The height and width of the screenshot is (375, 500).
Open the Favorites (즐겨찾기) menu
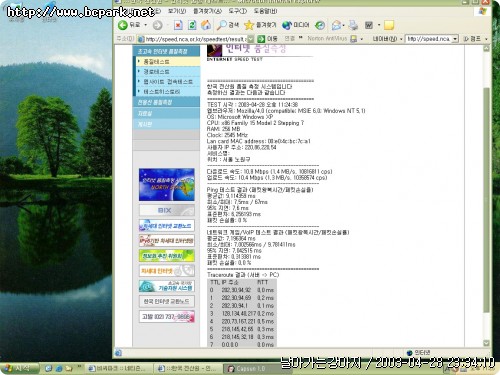point(207,11)
